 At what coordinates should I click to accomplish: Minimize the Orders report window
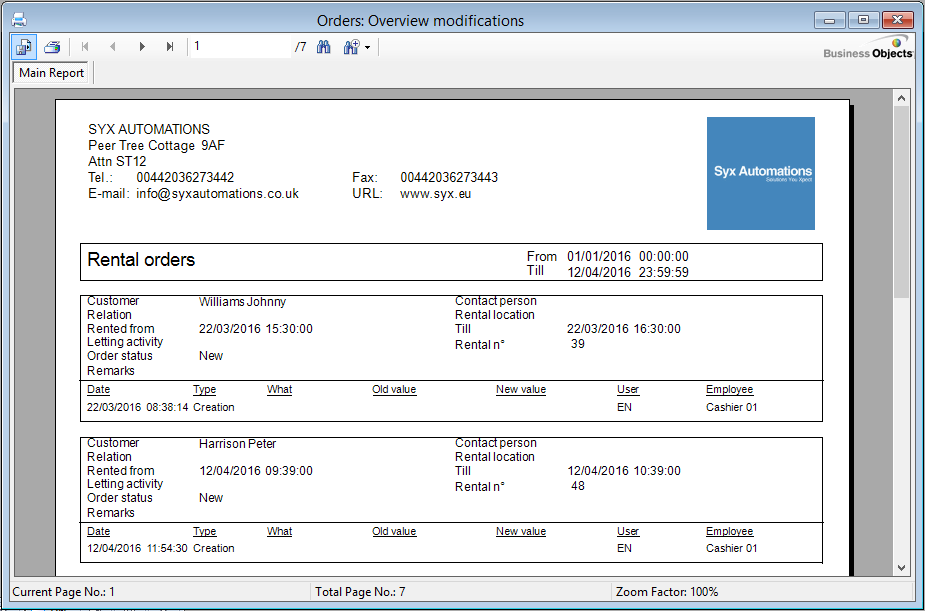tap(830, 19)
